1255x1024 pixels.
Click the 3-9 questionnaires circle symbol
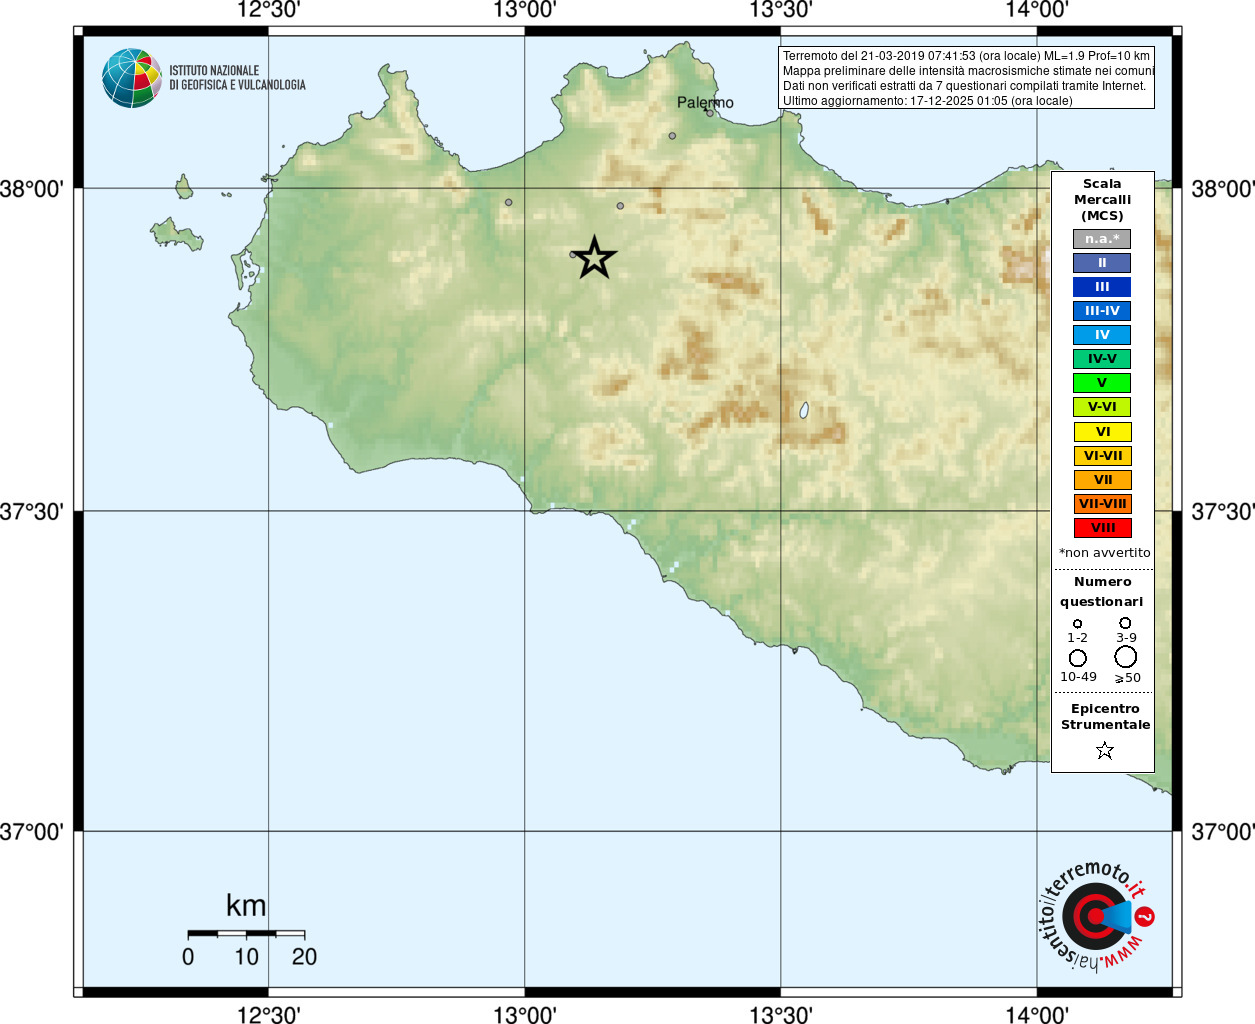pos(1125,623)
